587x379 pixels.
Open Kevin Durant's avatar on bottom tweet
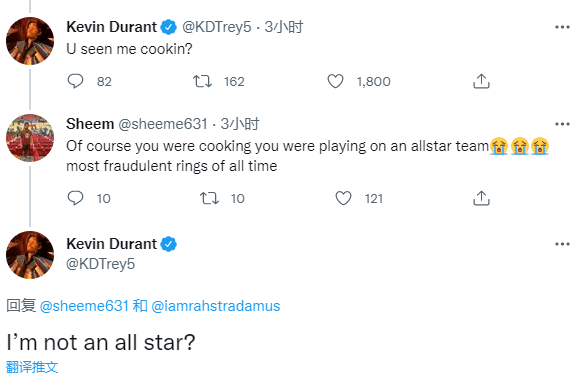point(30,255)
